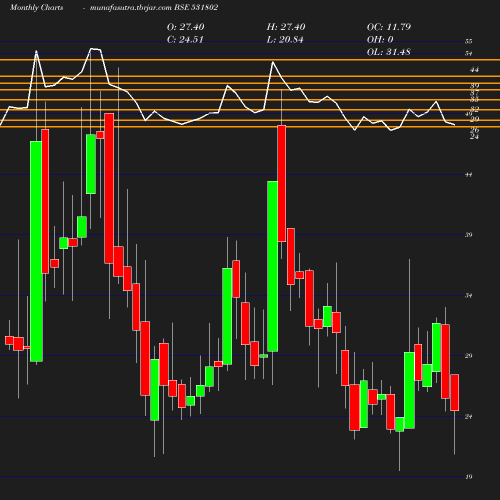Screen dimensions: 500x500
Task: Click the price axis label '34'
Action: (x=469, y=295)
